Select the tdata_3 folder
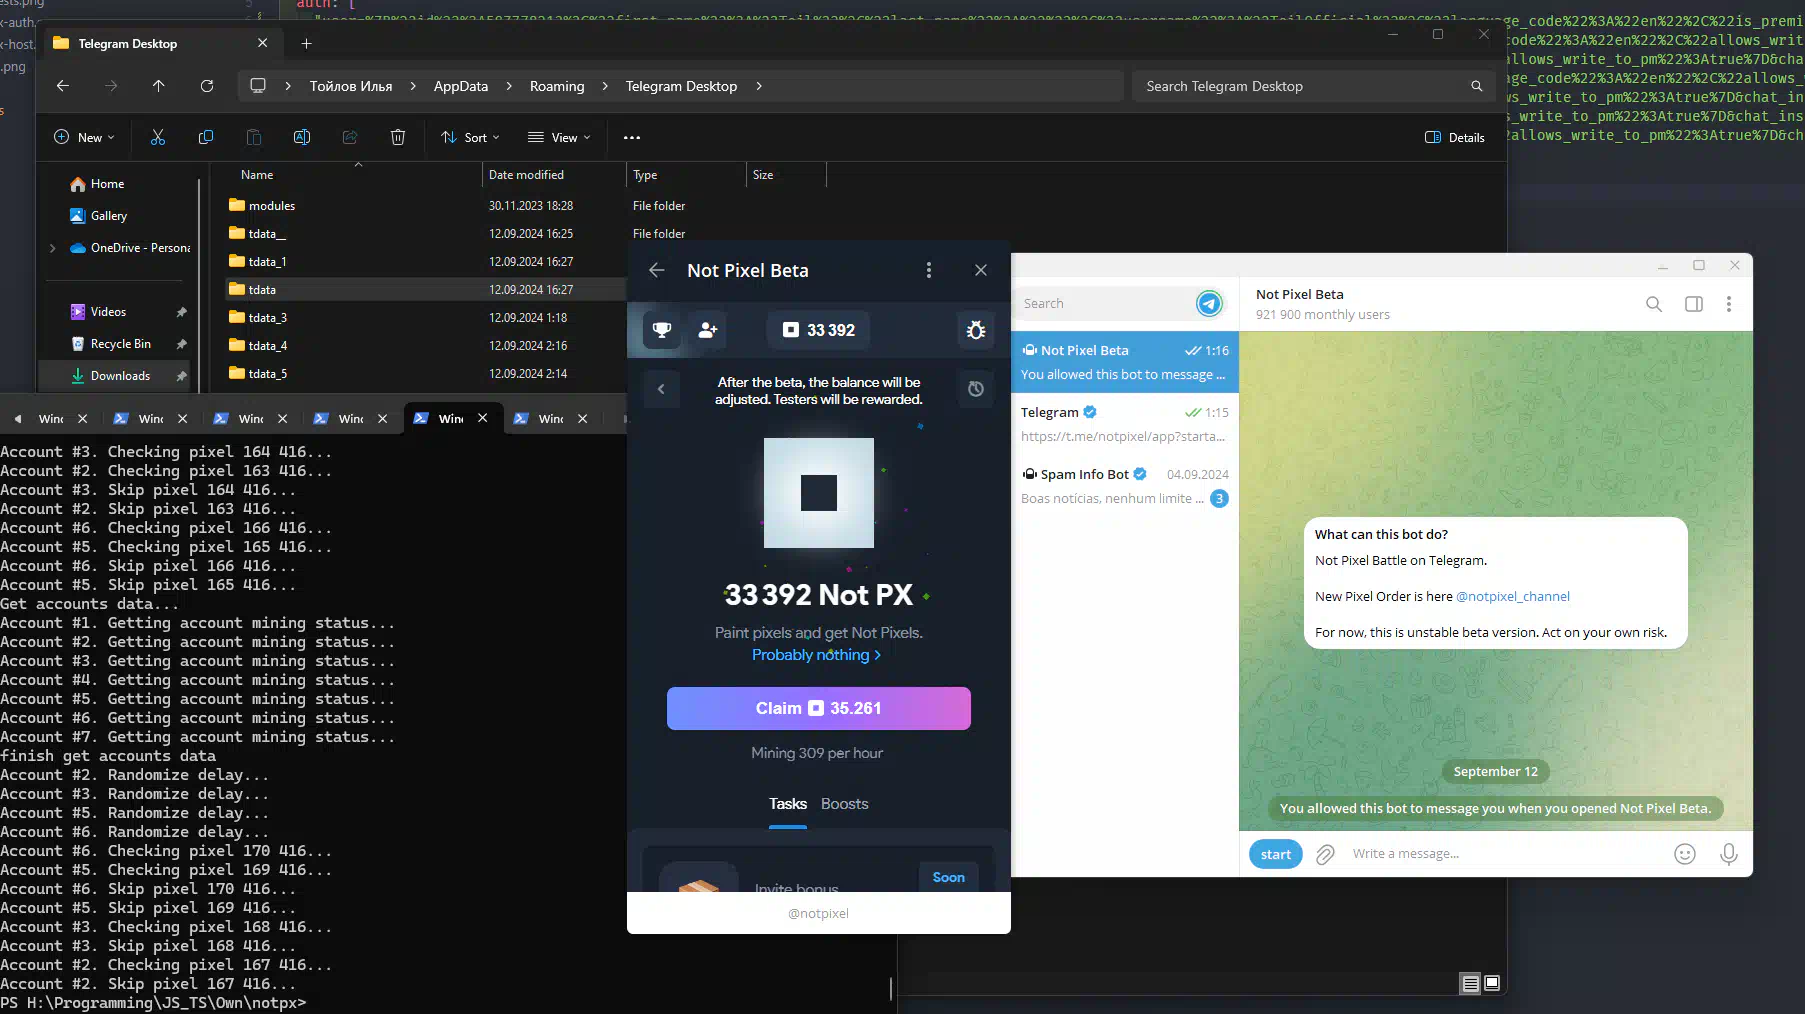Screen dimensions: 1805x1014 (268, 318)
